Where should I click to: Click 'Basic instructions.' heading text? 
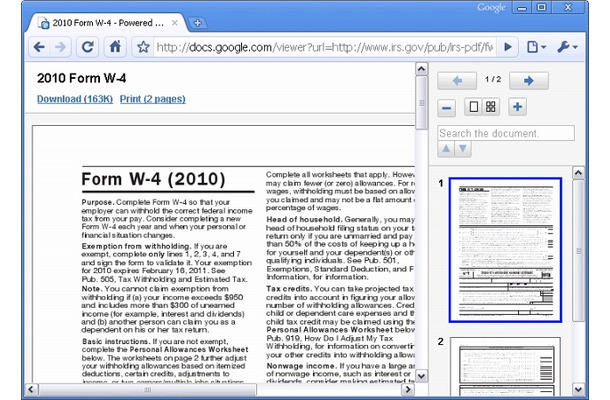[116, 342]
